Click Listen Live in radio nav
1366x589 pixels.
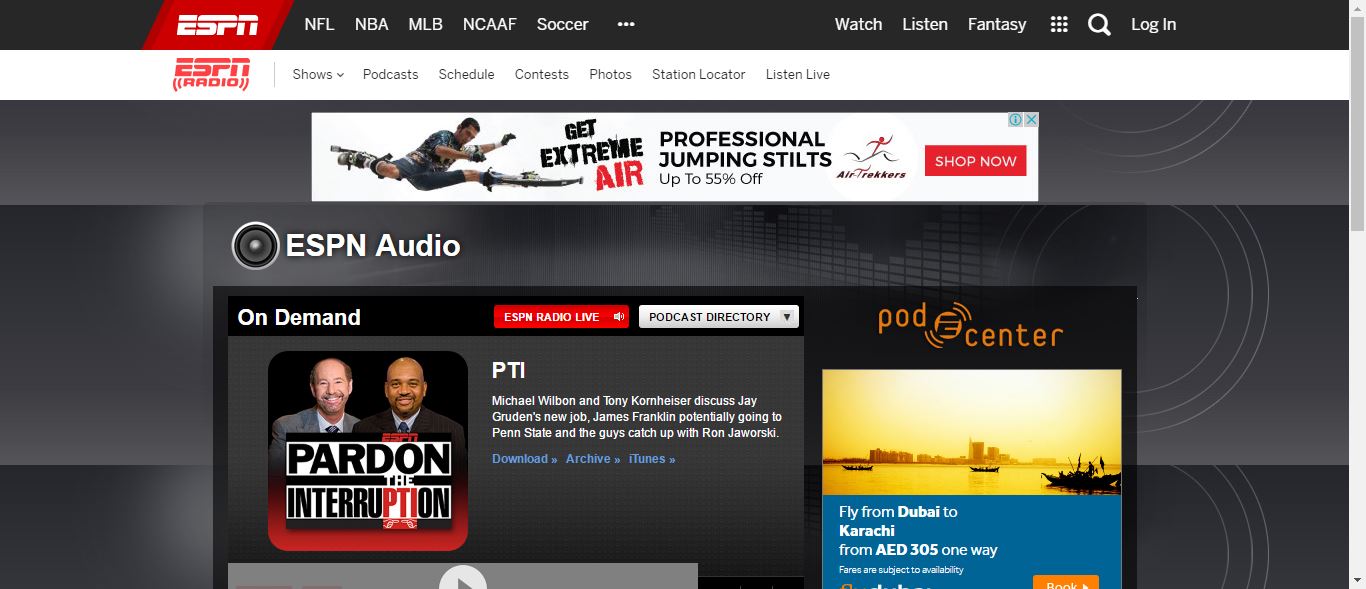(x=798, y=74)
